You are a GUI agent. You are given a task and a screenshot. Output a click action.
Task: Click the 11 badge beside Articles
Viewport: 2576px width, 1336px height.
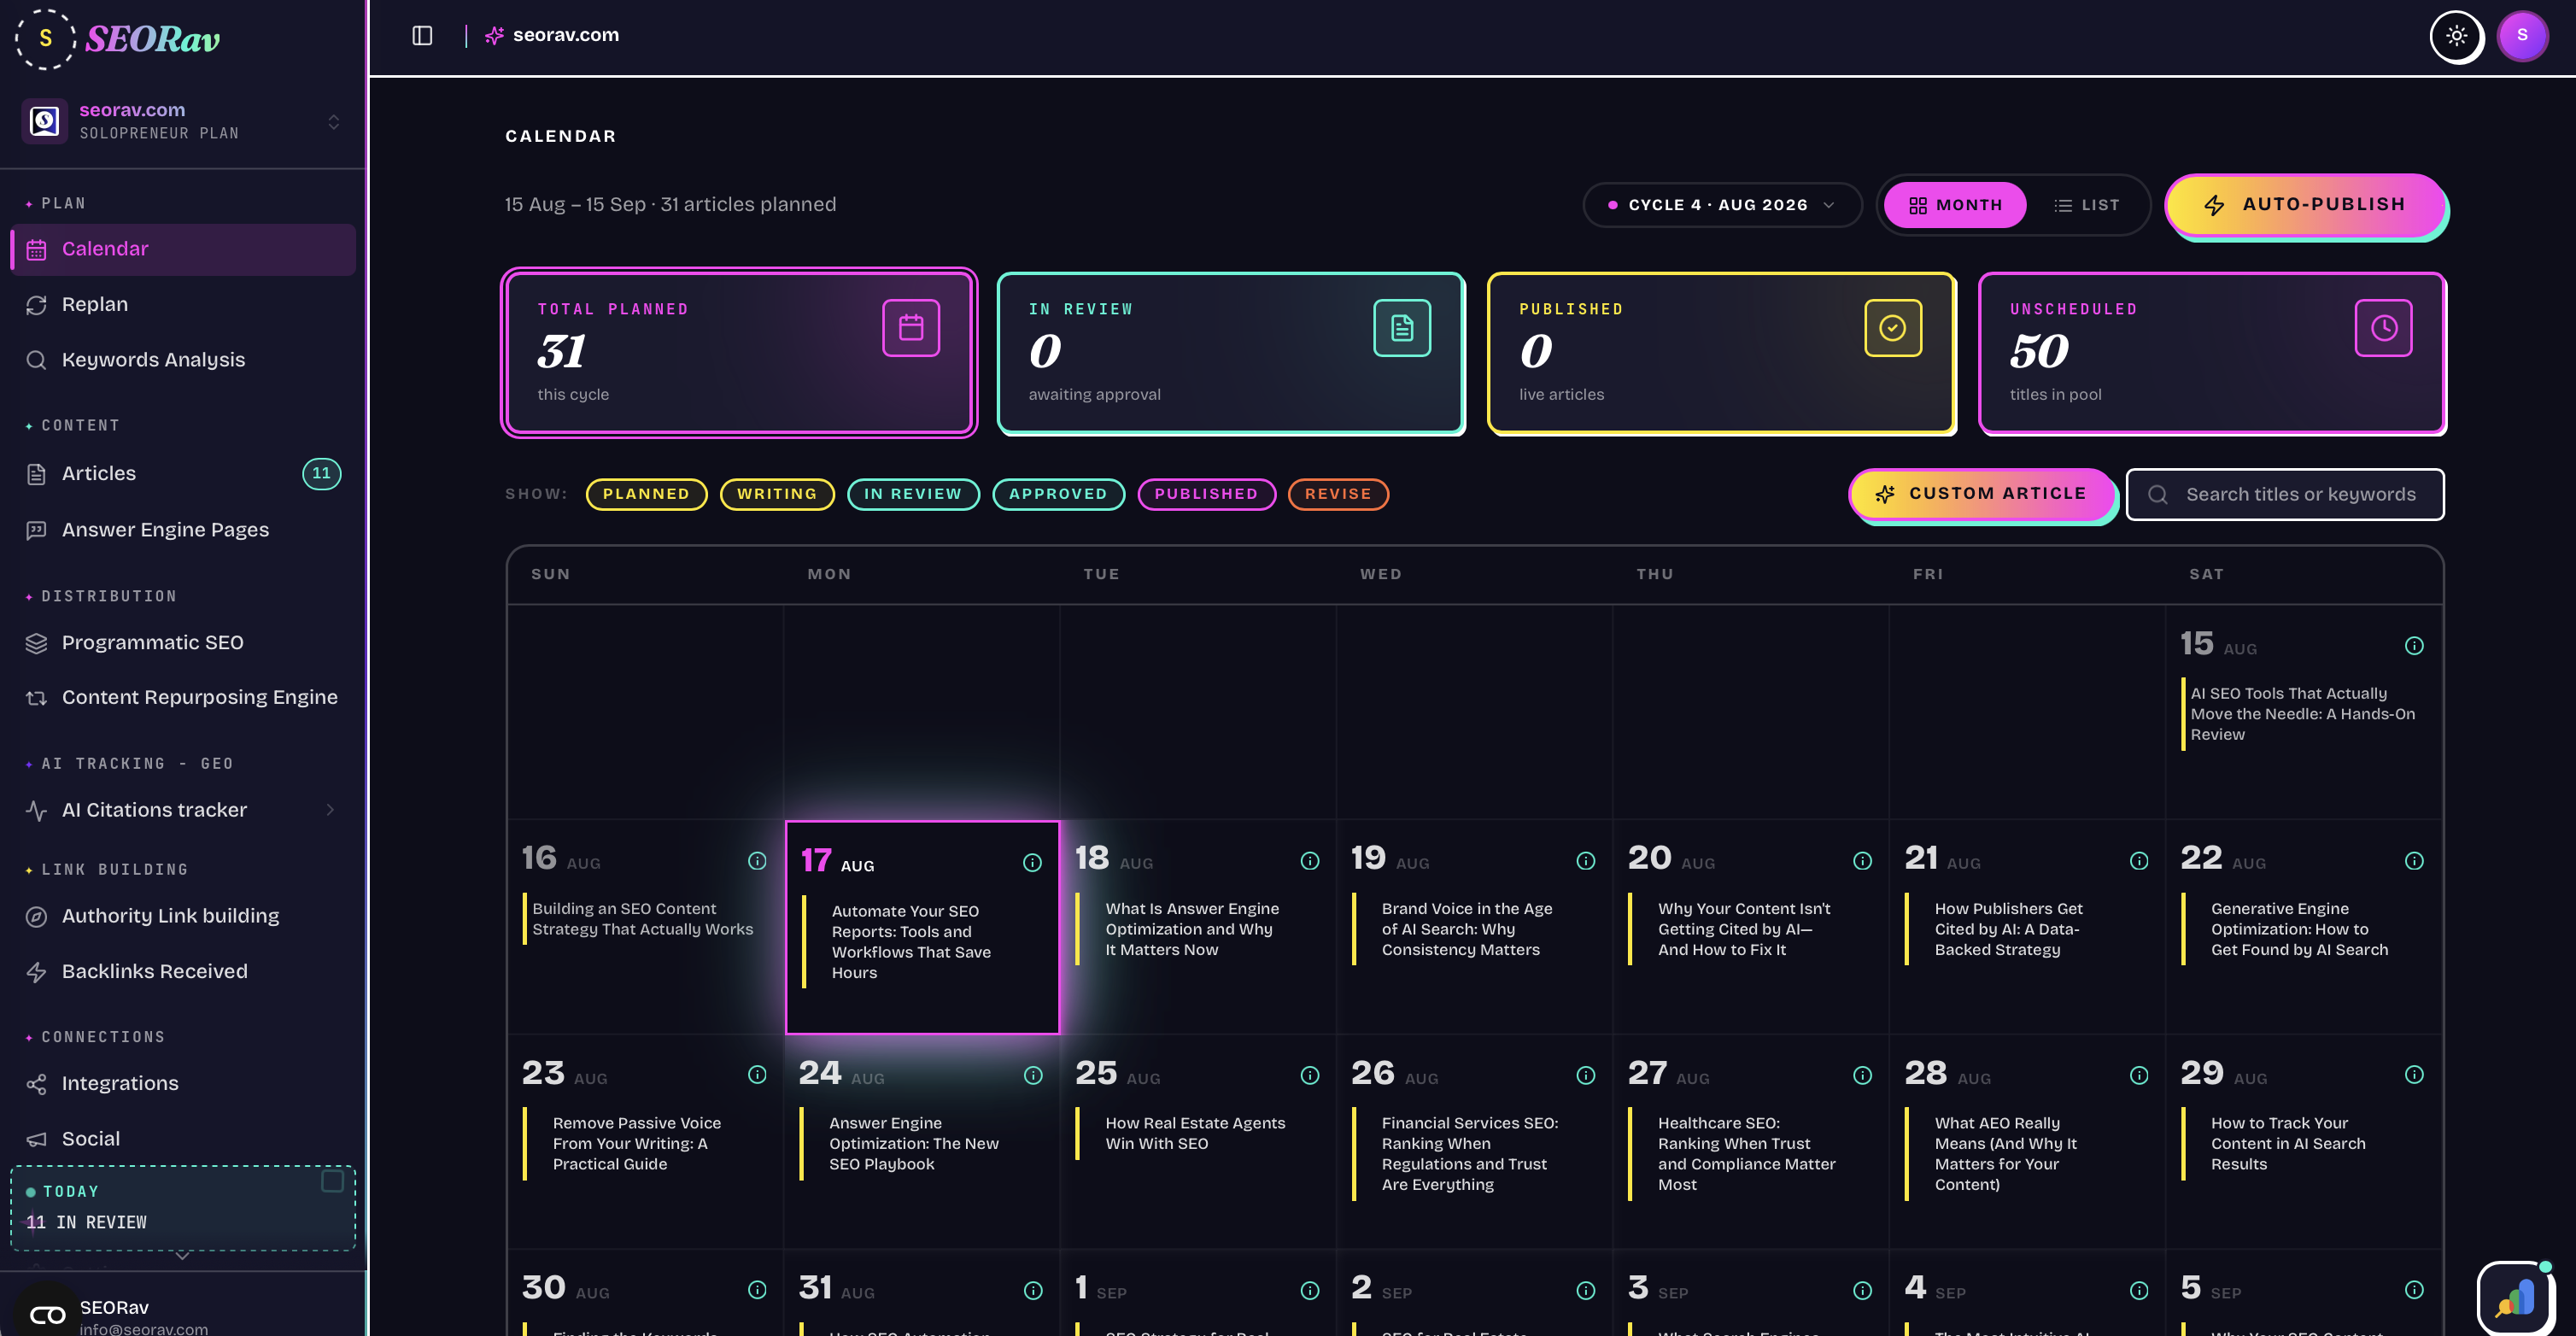[321, 474]
